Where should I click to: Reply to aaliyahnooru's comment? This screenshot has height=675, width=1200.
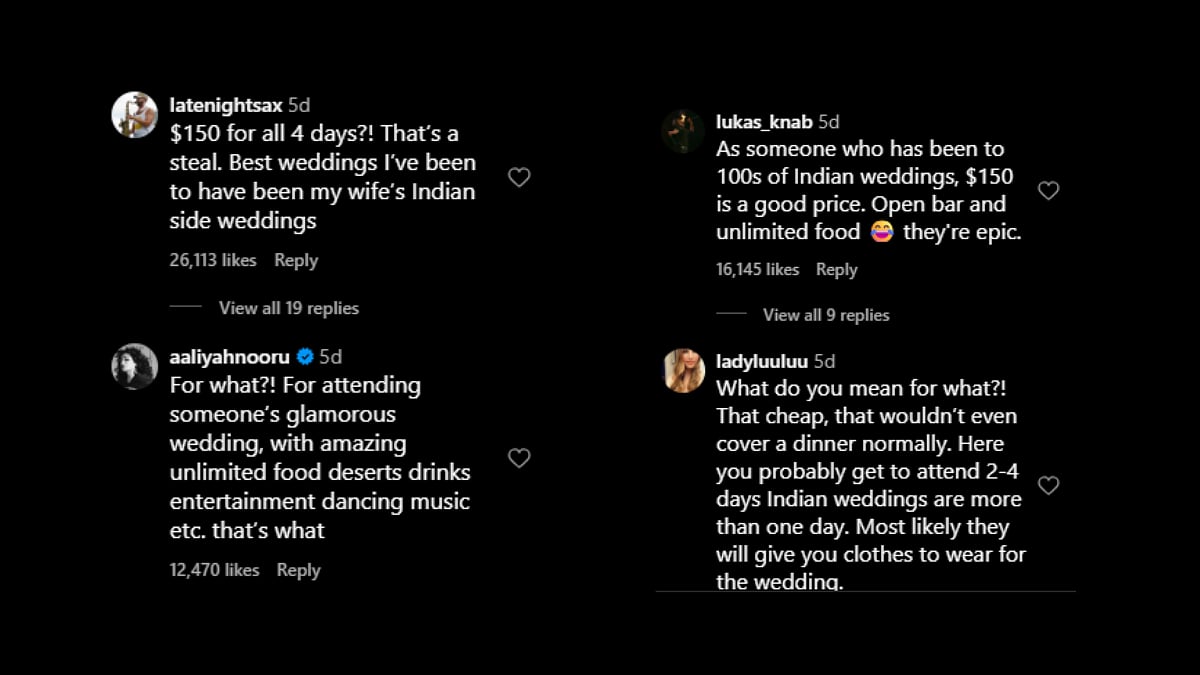click(298, 570)
